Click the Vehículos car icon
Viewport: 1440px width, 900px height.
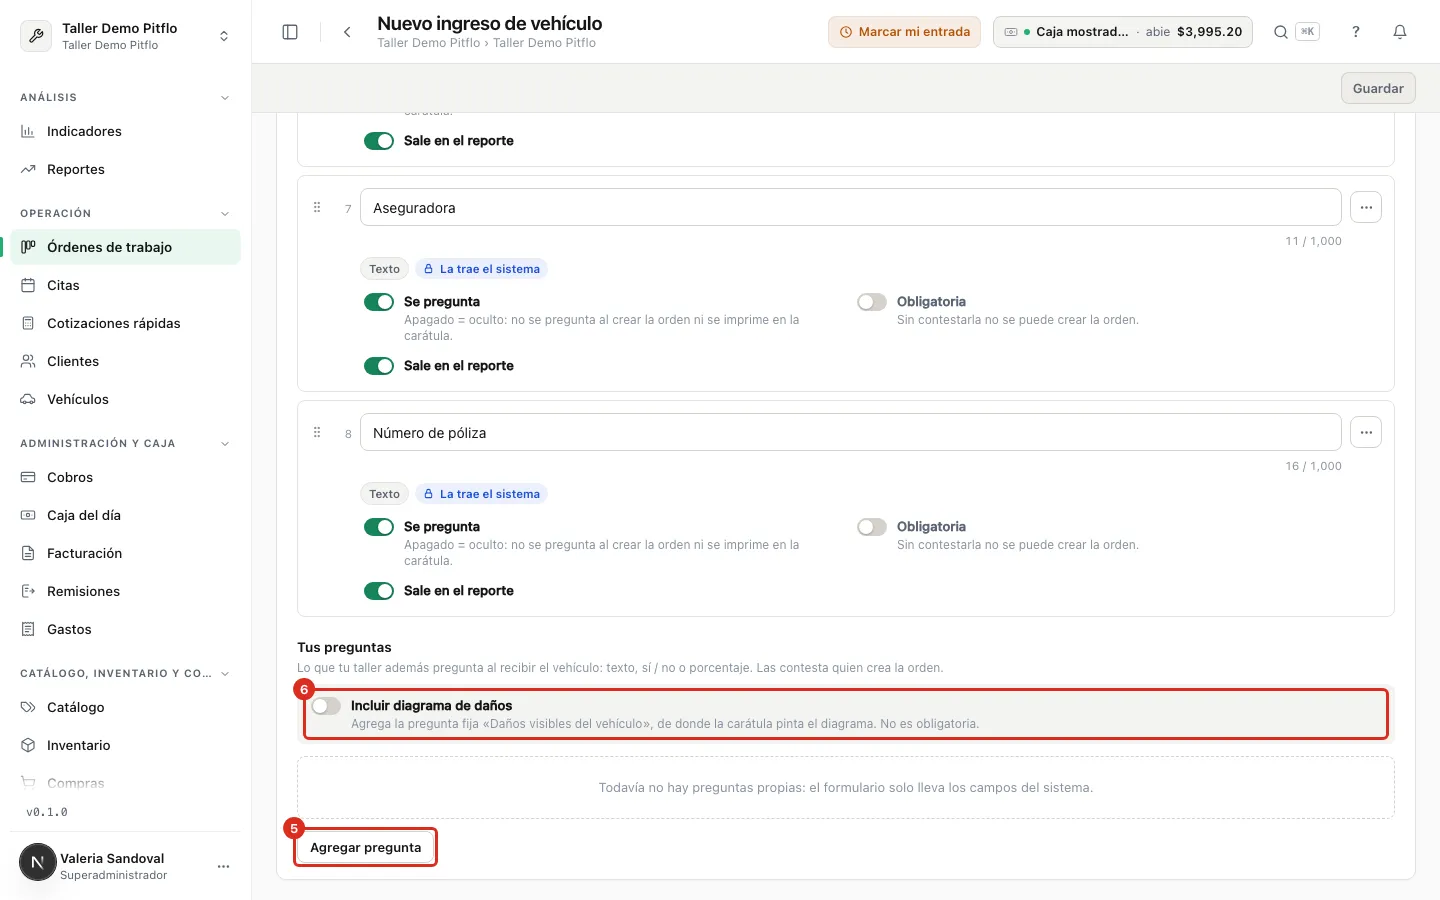(x=28, y=399)
